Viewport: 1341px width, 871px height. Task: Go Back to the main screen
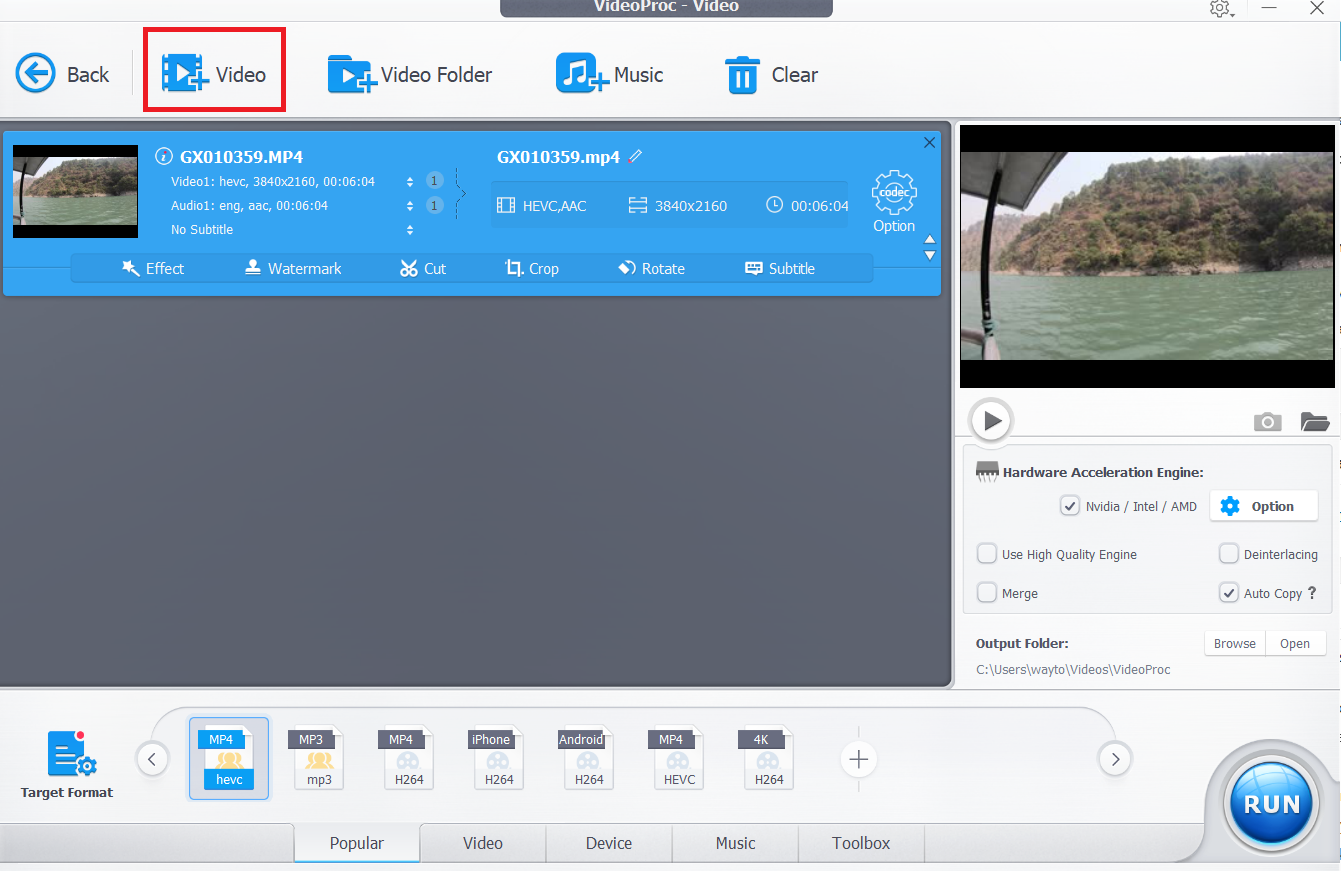click(x=62, y=75)
